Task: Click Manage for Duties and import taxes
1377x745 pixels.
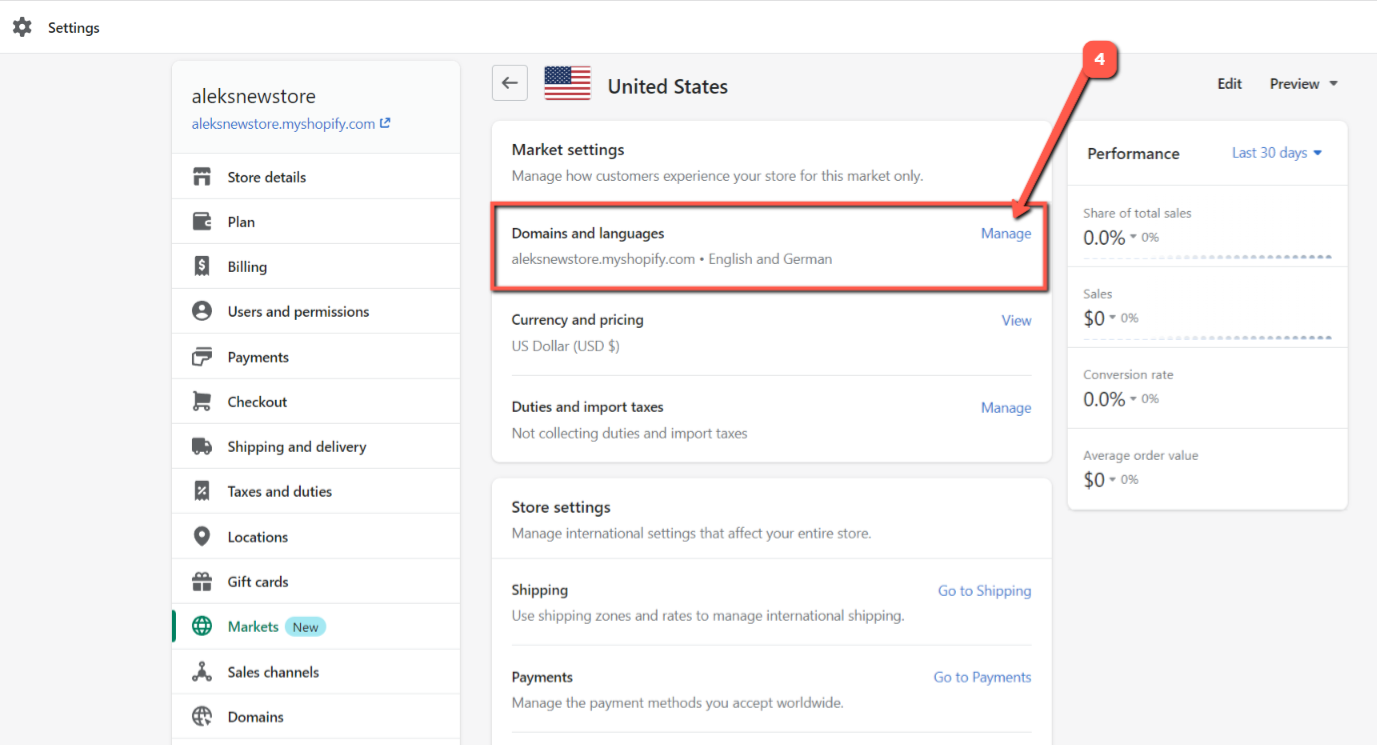Action: click(1006, 407)
